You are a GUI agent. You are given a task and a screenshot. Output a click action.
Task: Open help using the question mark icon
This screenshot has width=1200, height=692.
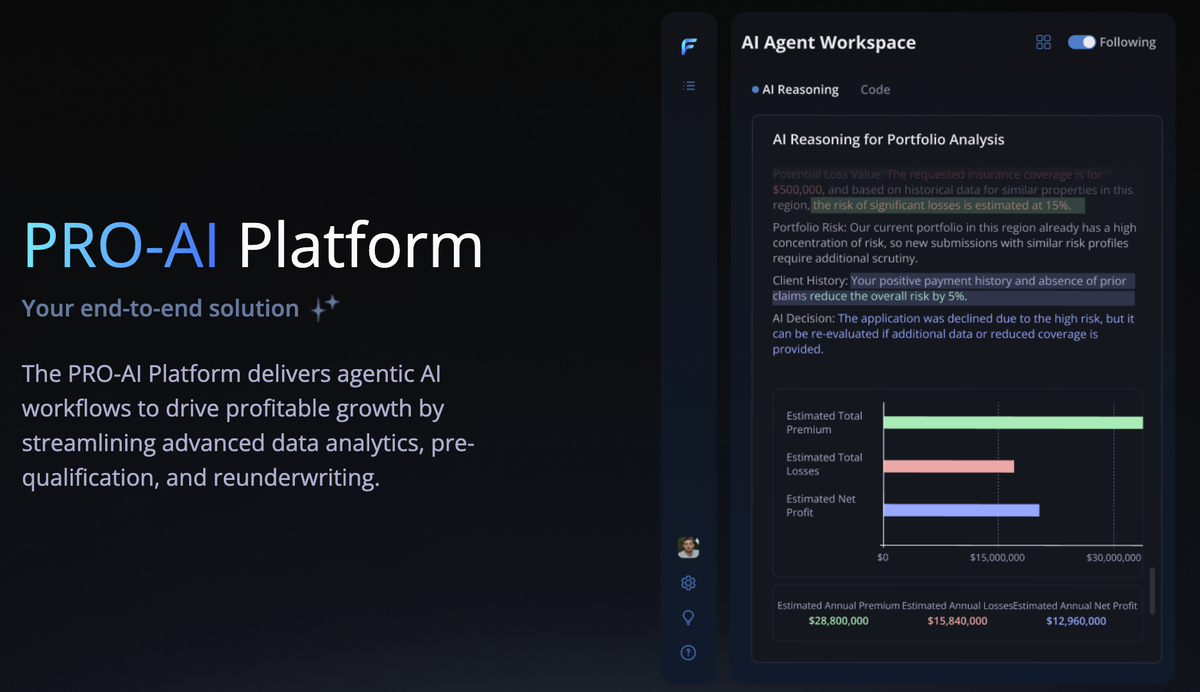(688, 652)
